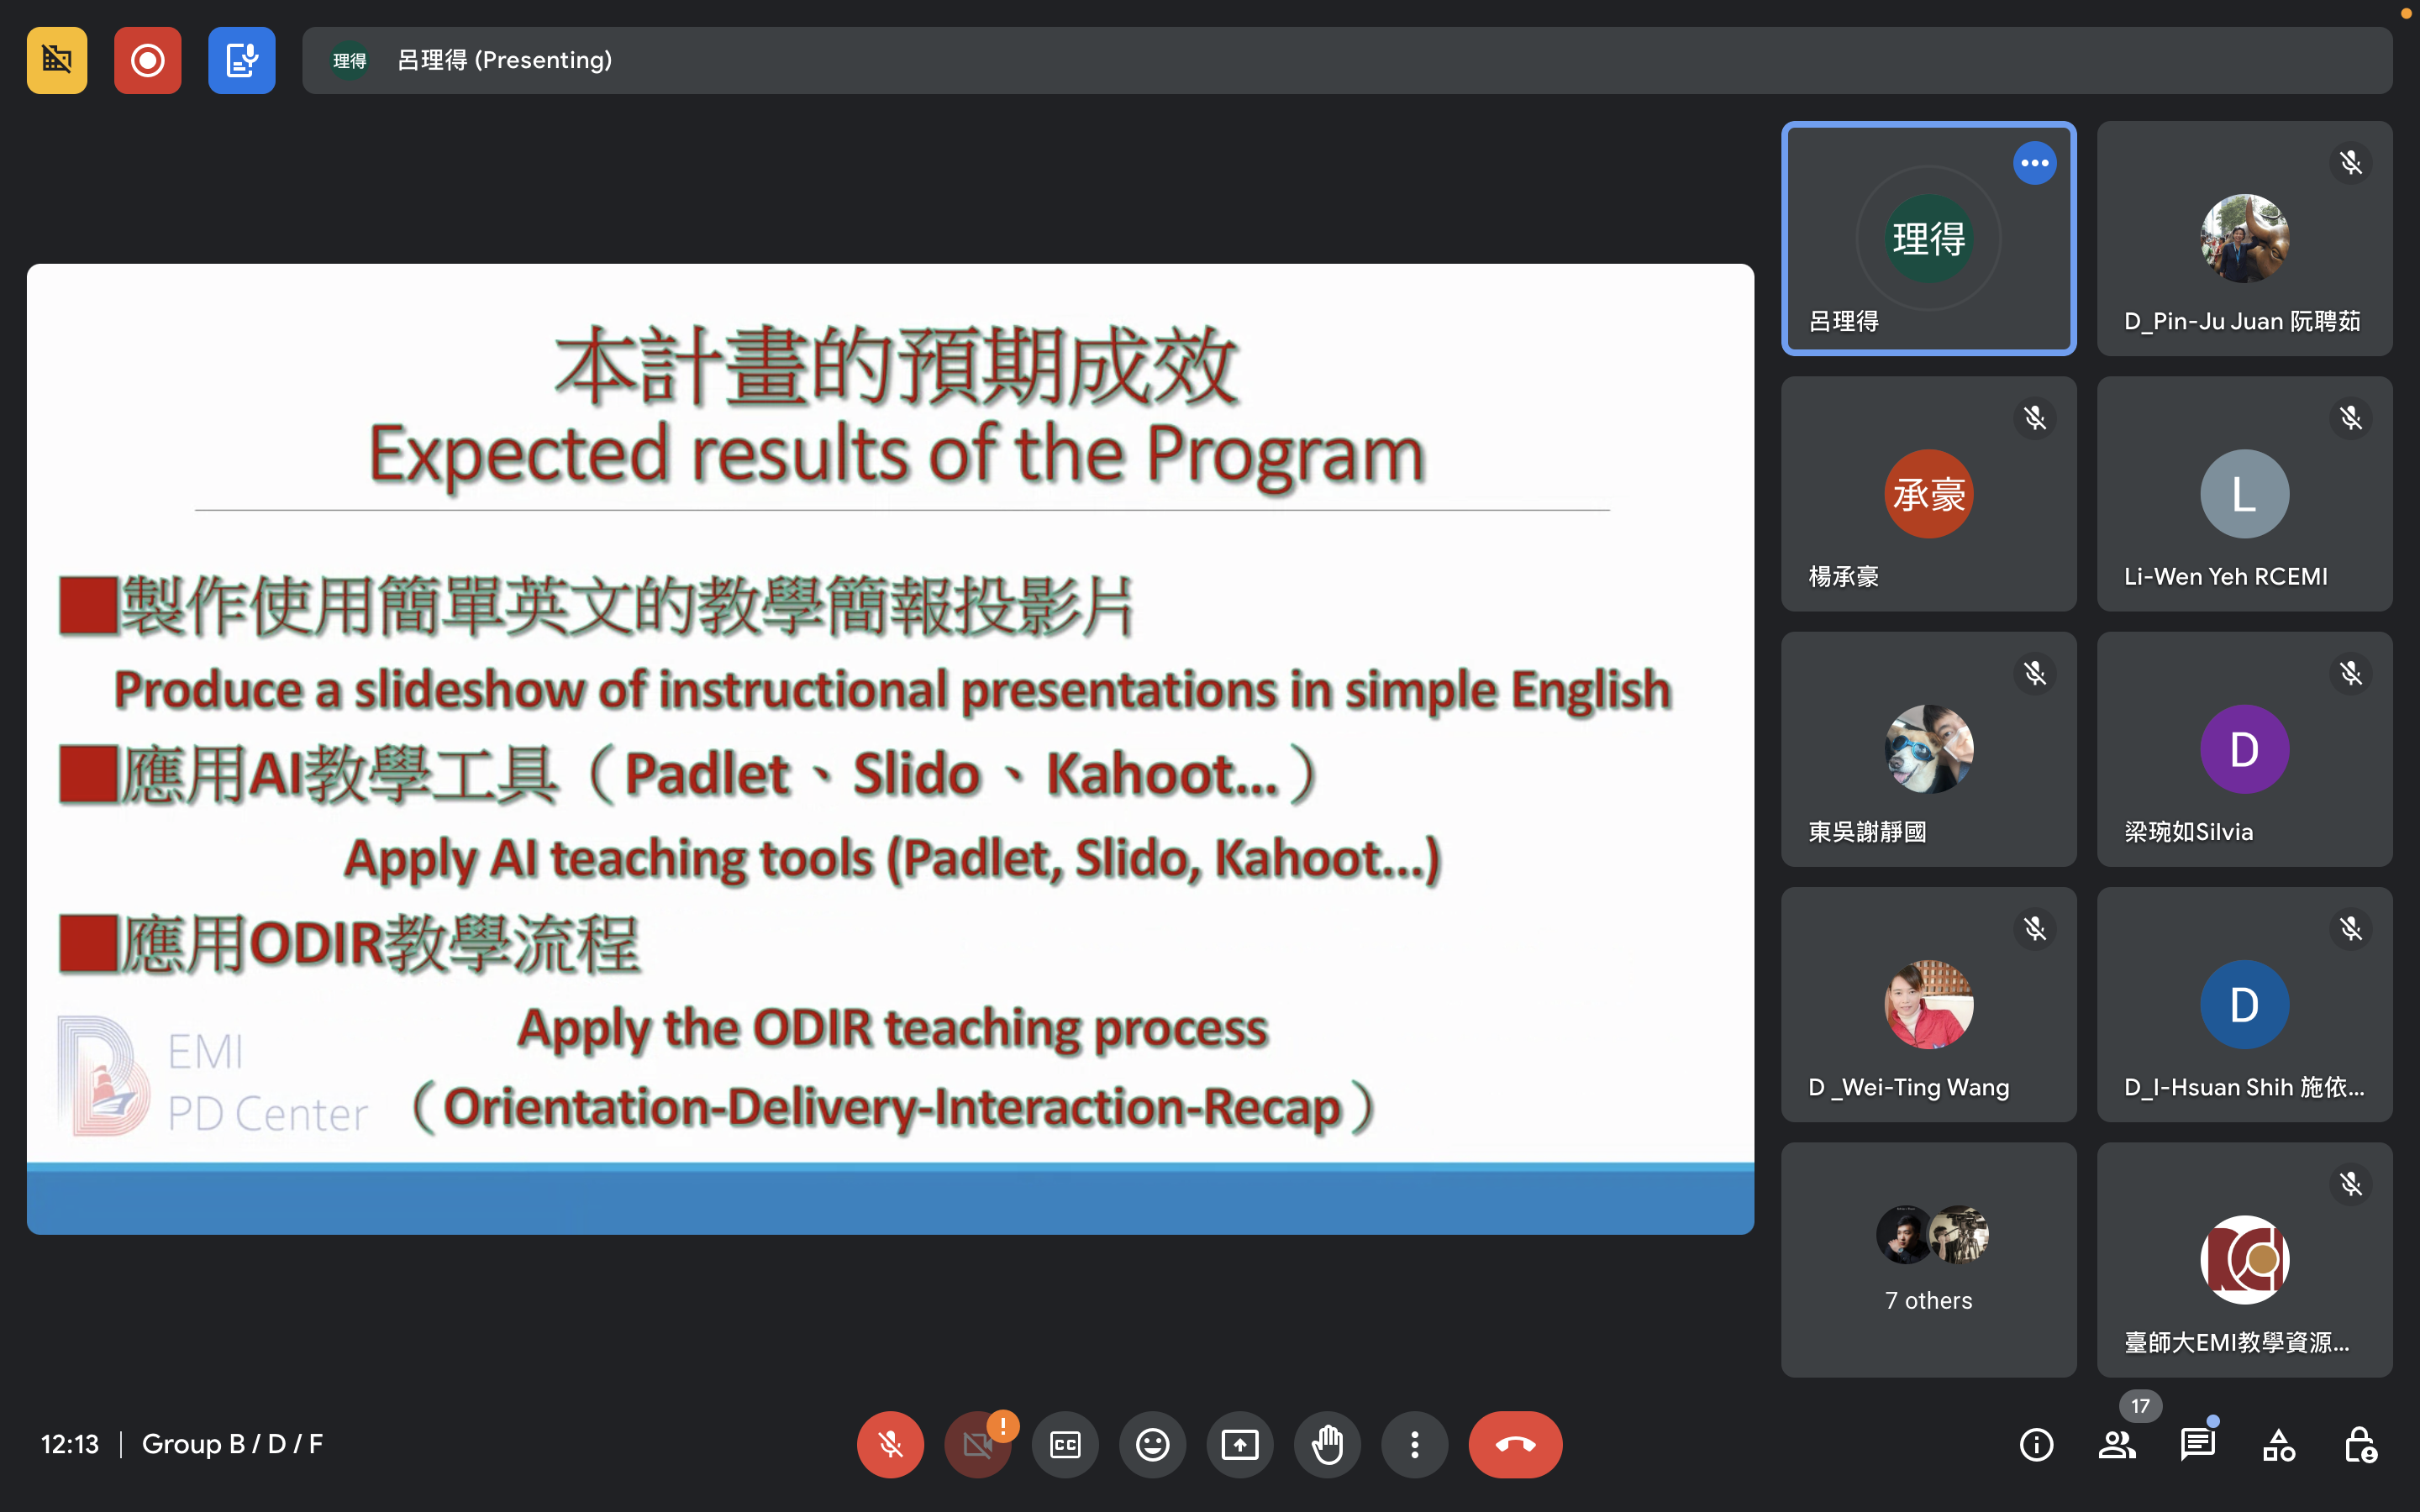Viewport: 2420px width, 1512px height.
Task: Toggle closed captions (CC)
Action: [1065, 1444]
